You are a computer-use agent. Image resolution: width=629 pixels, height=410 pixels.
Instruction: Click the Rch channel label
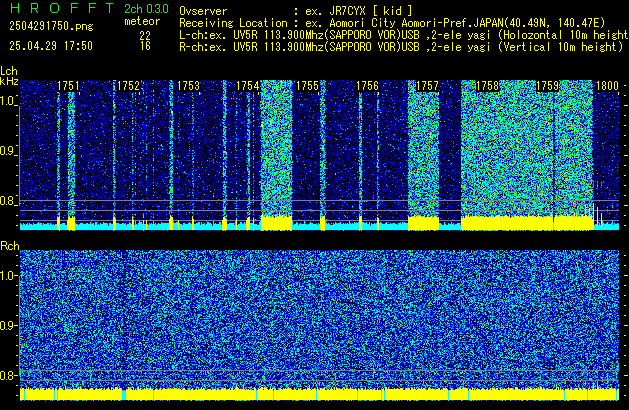[10, 246]
